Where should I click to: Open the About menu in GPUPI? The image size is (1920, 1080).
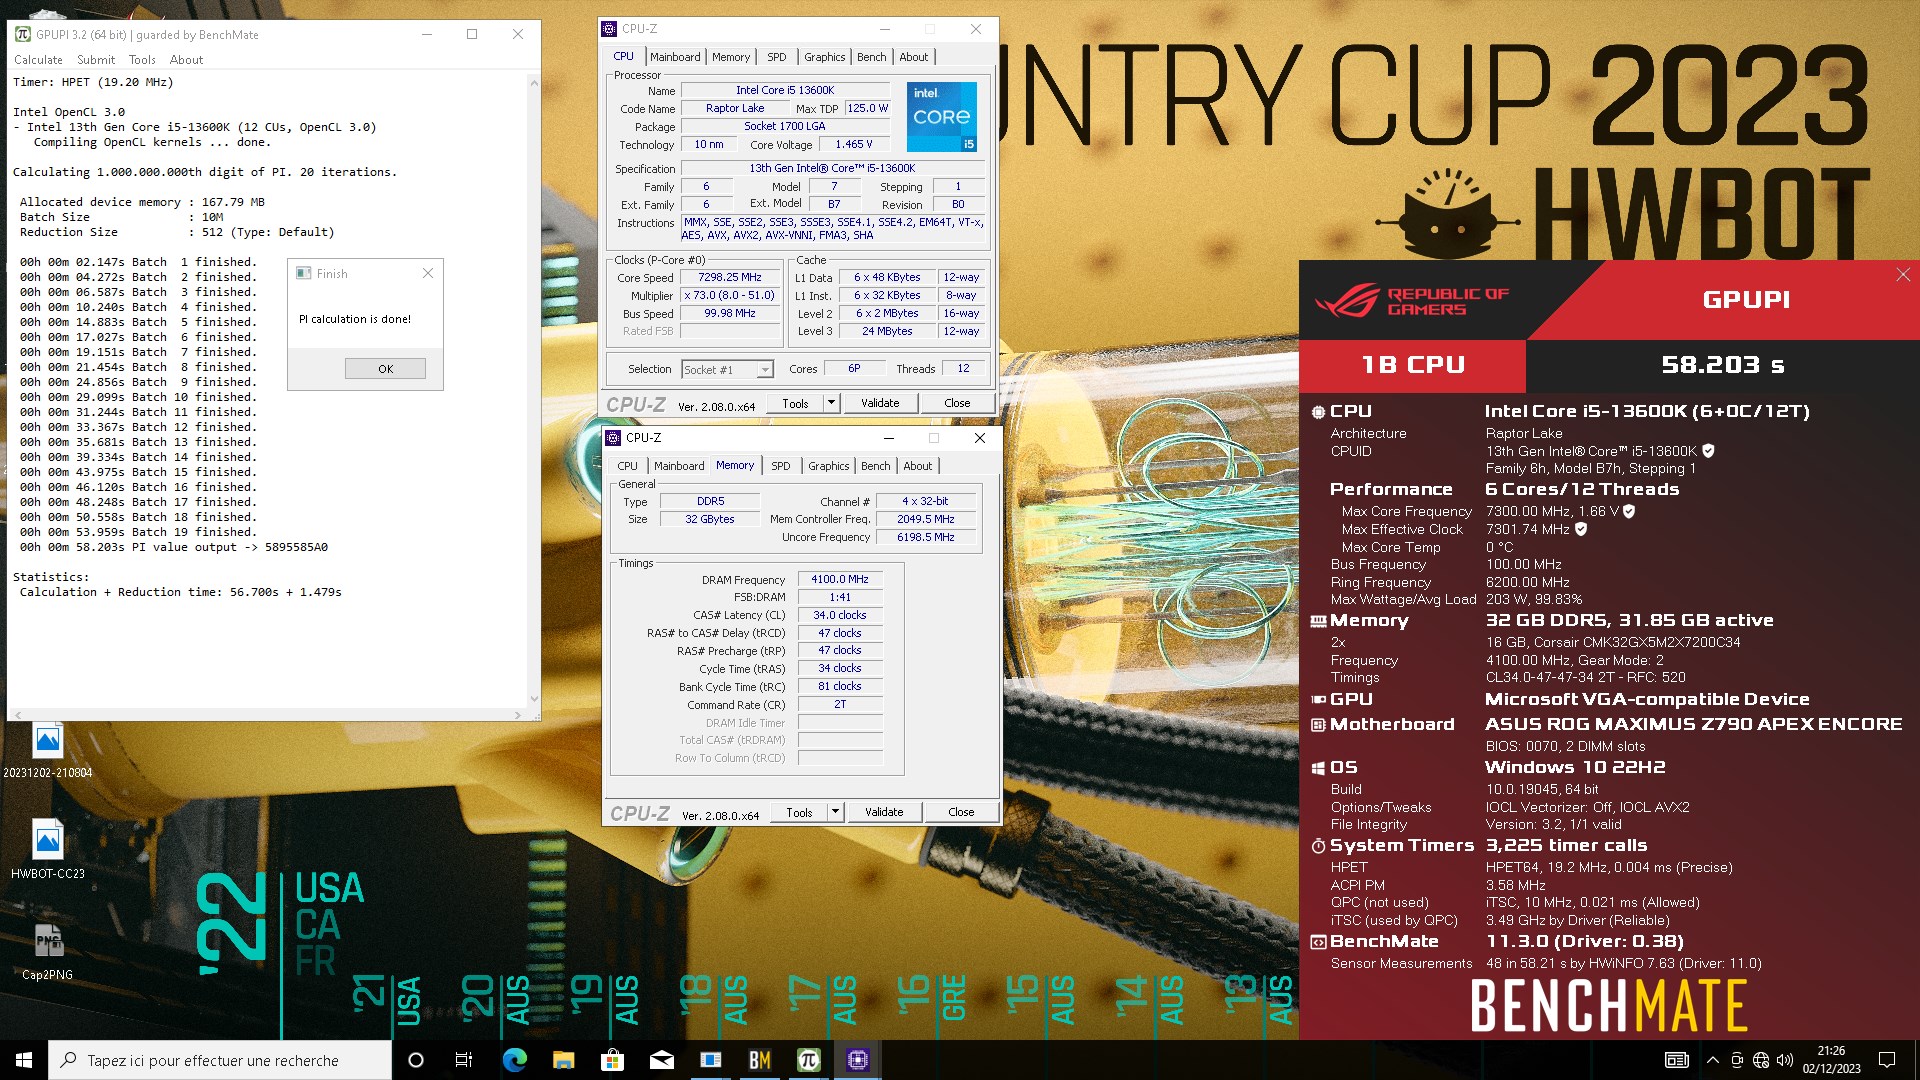(x=186, y=60)
